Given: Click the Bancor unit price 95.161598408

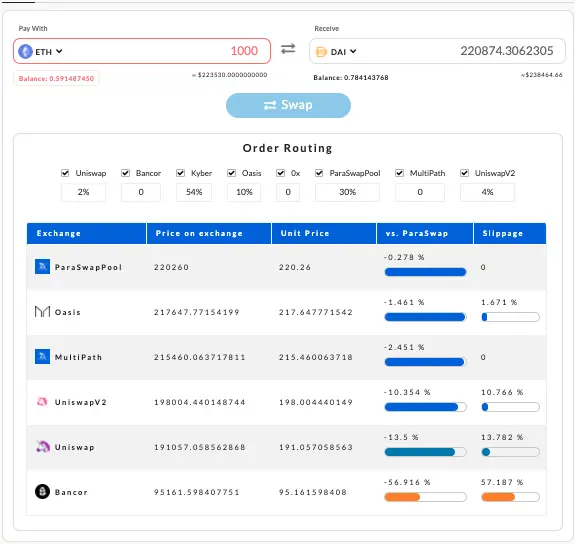Looking at the screenshot, I should (x=313, y=492).
